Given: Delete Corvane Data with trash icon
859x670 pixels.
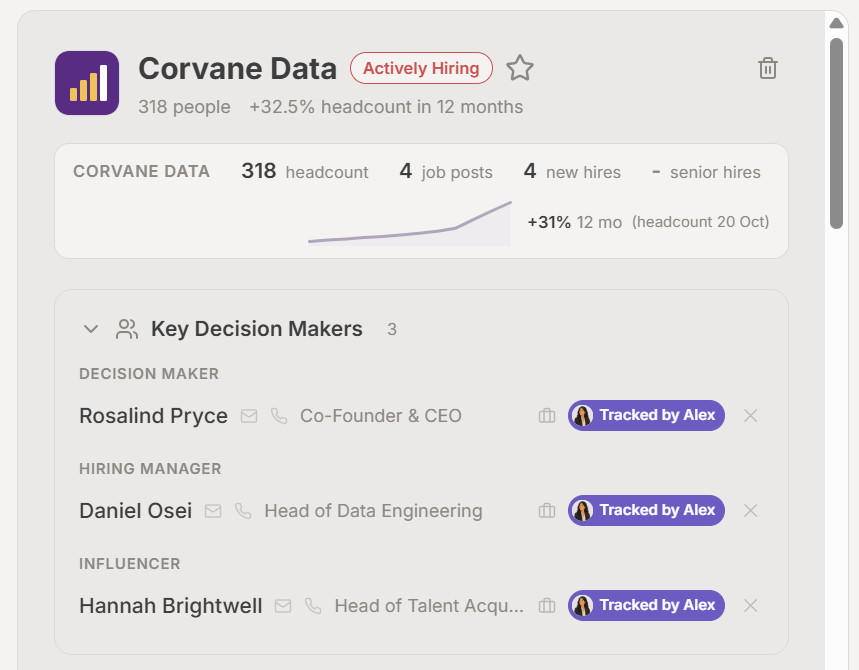Looking at the screenshot, I should point(768,68).
